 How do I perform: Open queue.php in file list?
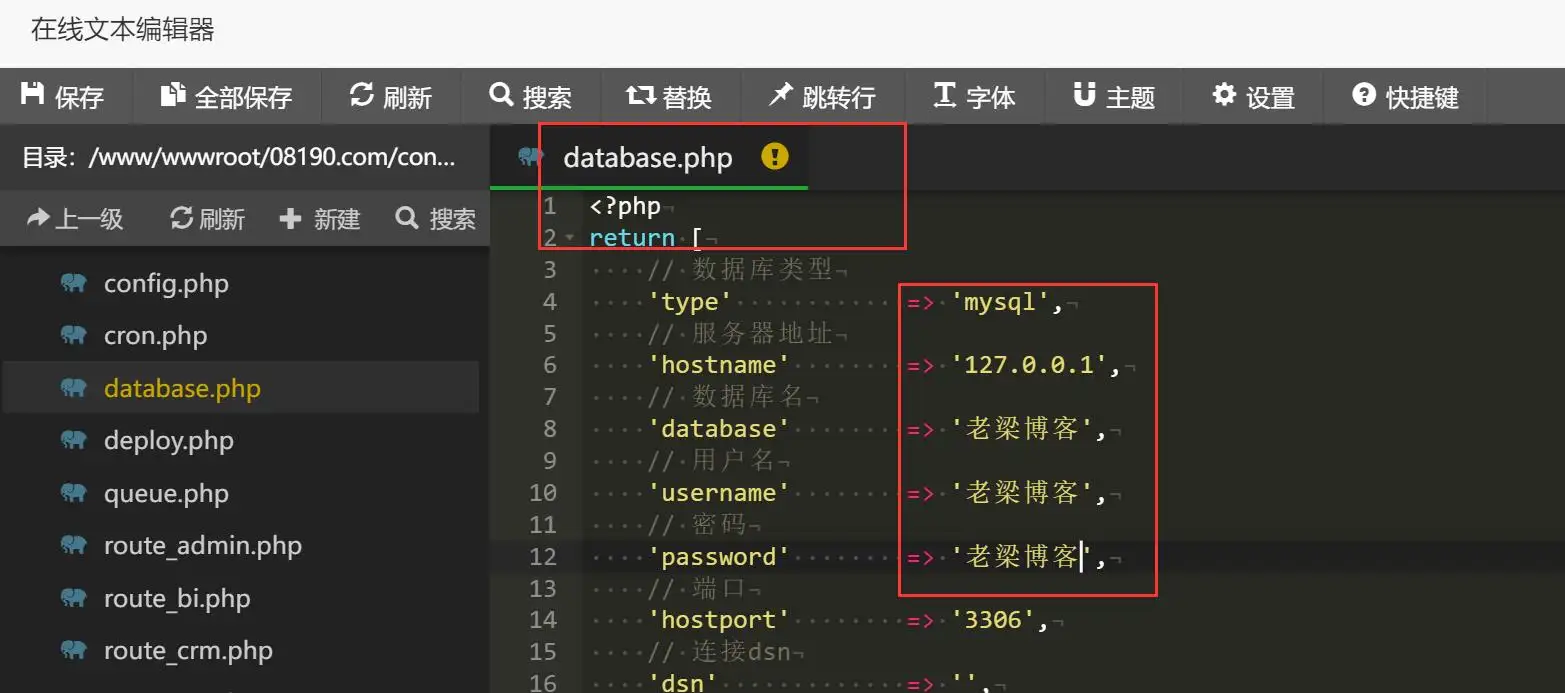pos(166,493)
